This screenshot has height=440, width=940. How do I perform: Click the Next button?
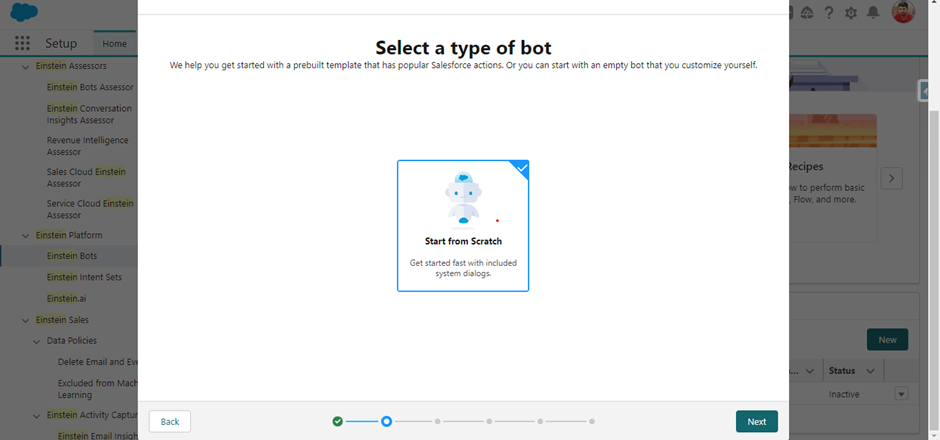tap(757, 421)
